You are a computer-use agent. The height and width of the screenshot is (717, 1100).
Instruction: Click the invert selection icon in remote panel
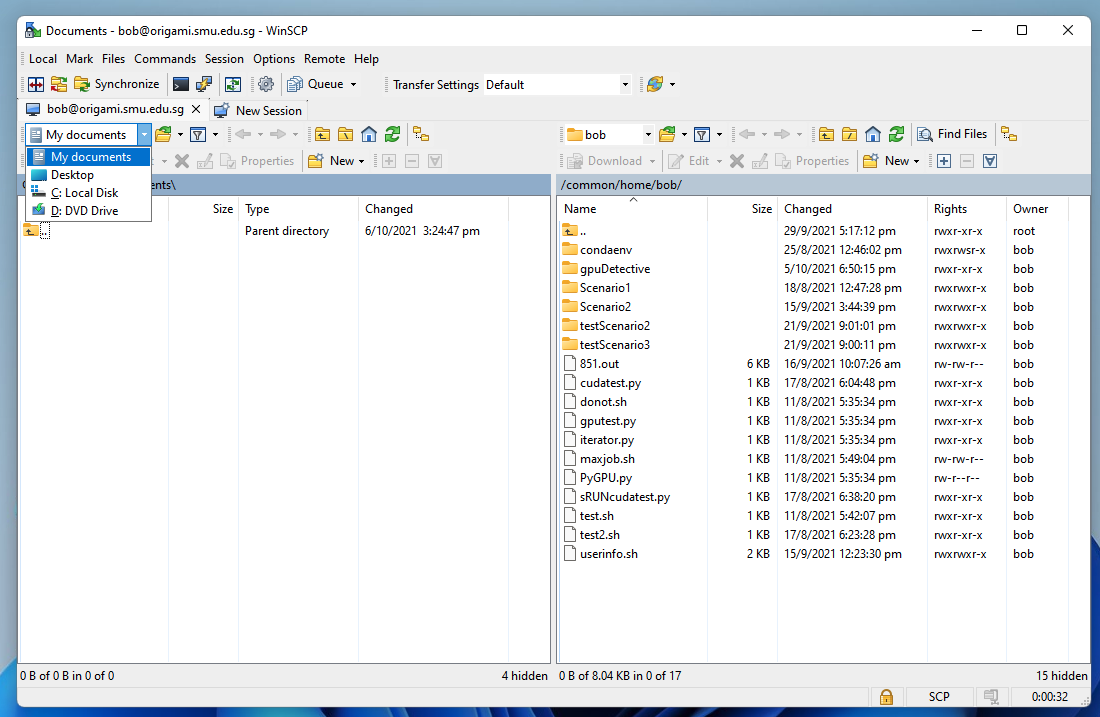click(989, 160)
